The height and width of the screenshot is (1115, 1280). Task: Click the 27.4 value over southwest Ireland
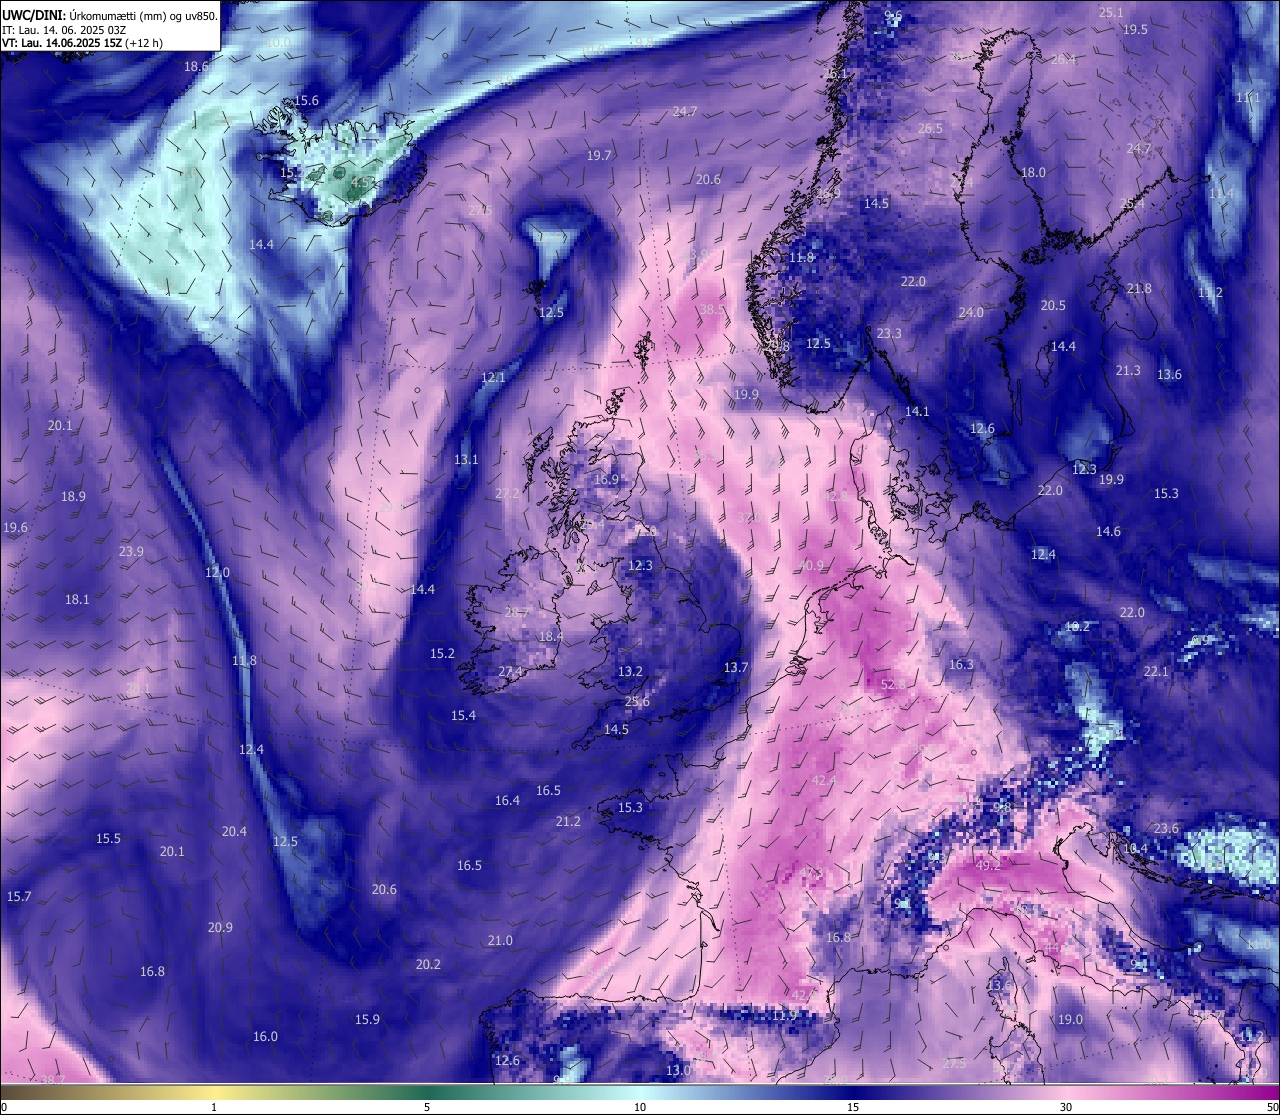(510, 672)
